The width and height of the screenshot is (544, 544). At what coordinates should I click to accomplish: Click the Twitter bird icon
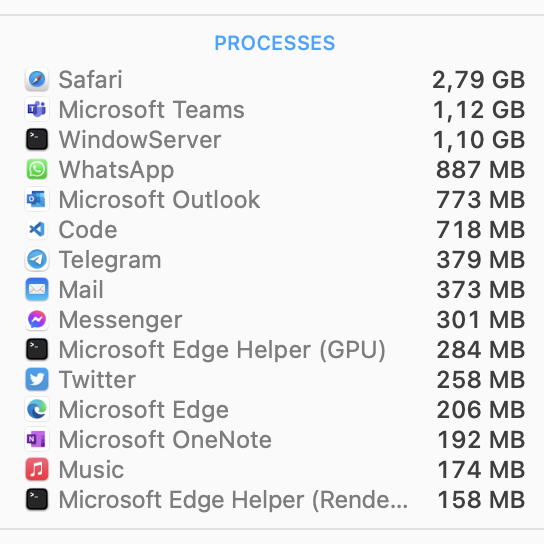click(x=37, y=379)
